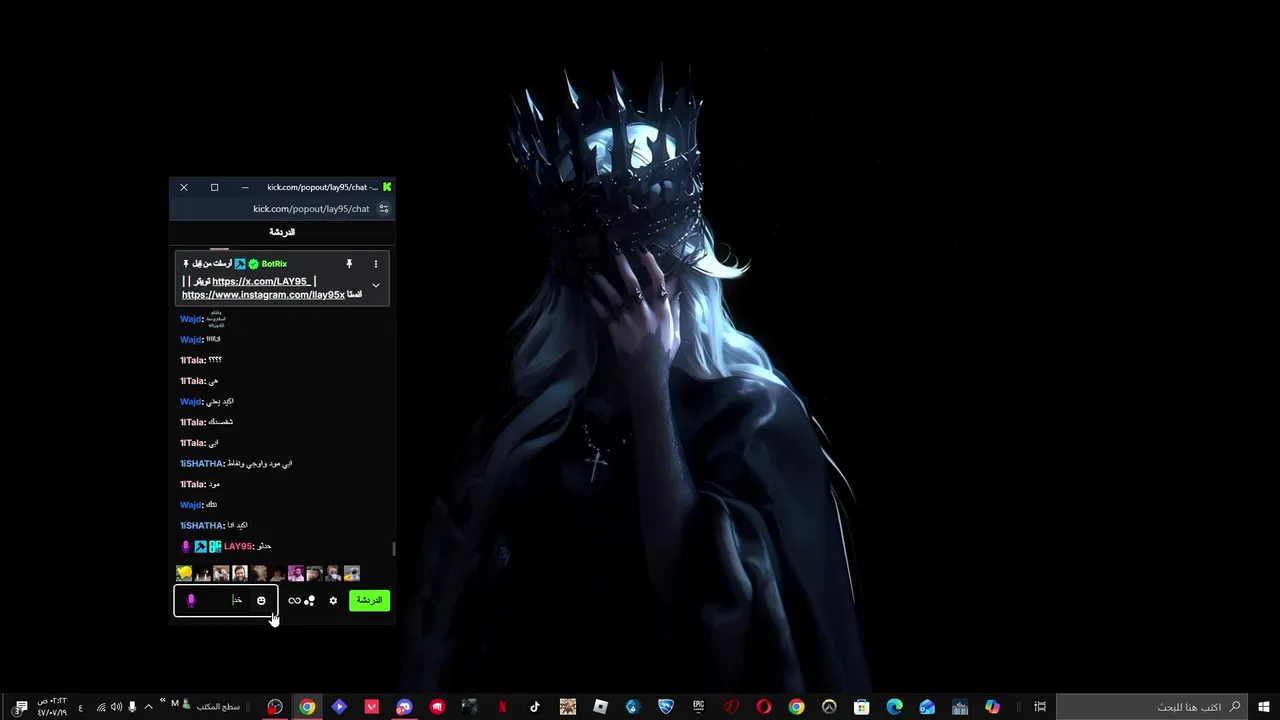The height and width of the screenshot is (720, 1280).
Task: Show hidden system tray icons chevron
Action: (x=148, y=707)
